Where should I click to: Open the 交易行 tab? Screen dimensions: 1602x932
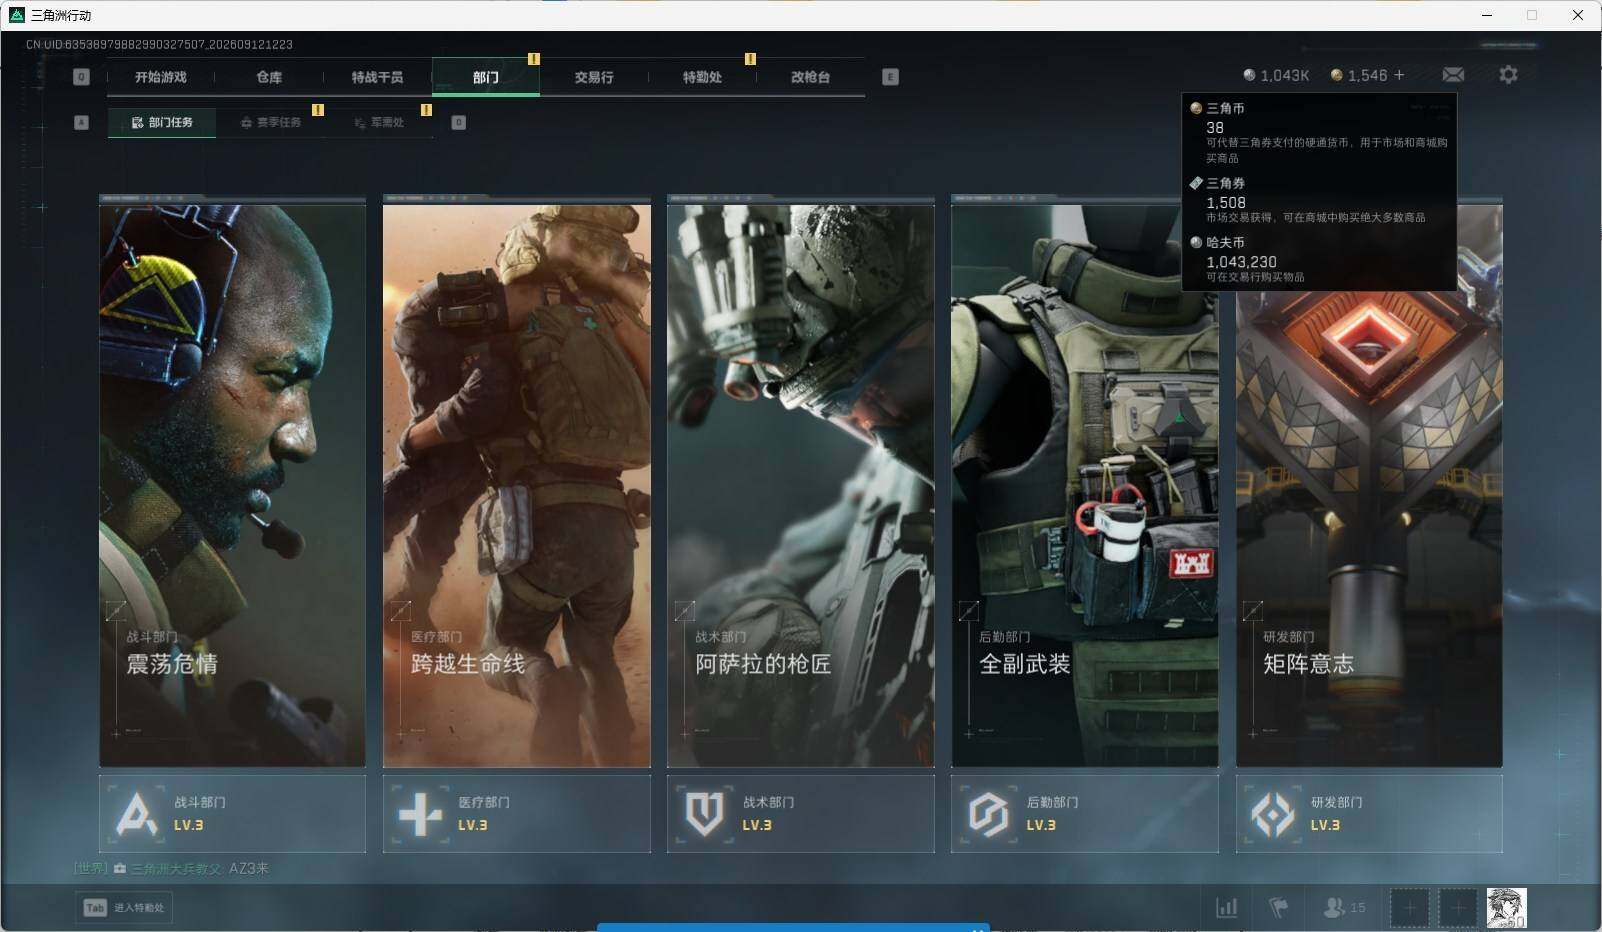[x=594, y=77]
